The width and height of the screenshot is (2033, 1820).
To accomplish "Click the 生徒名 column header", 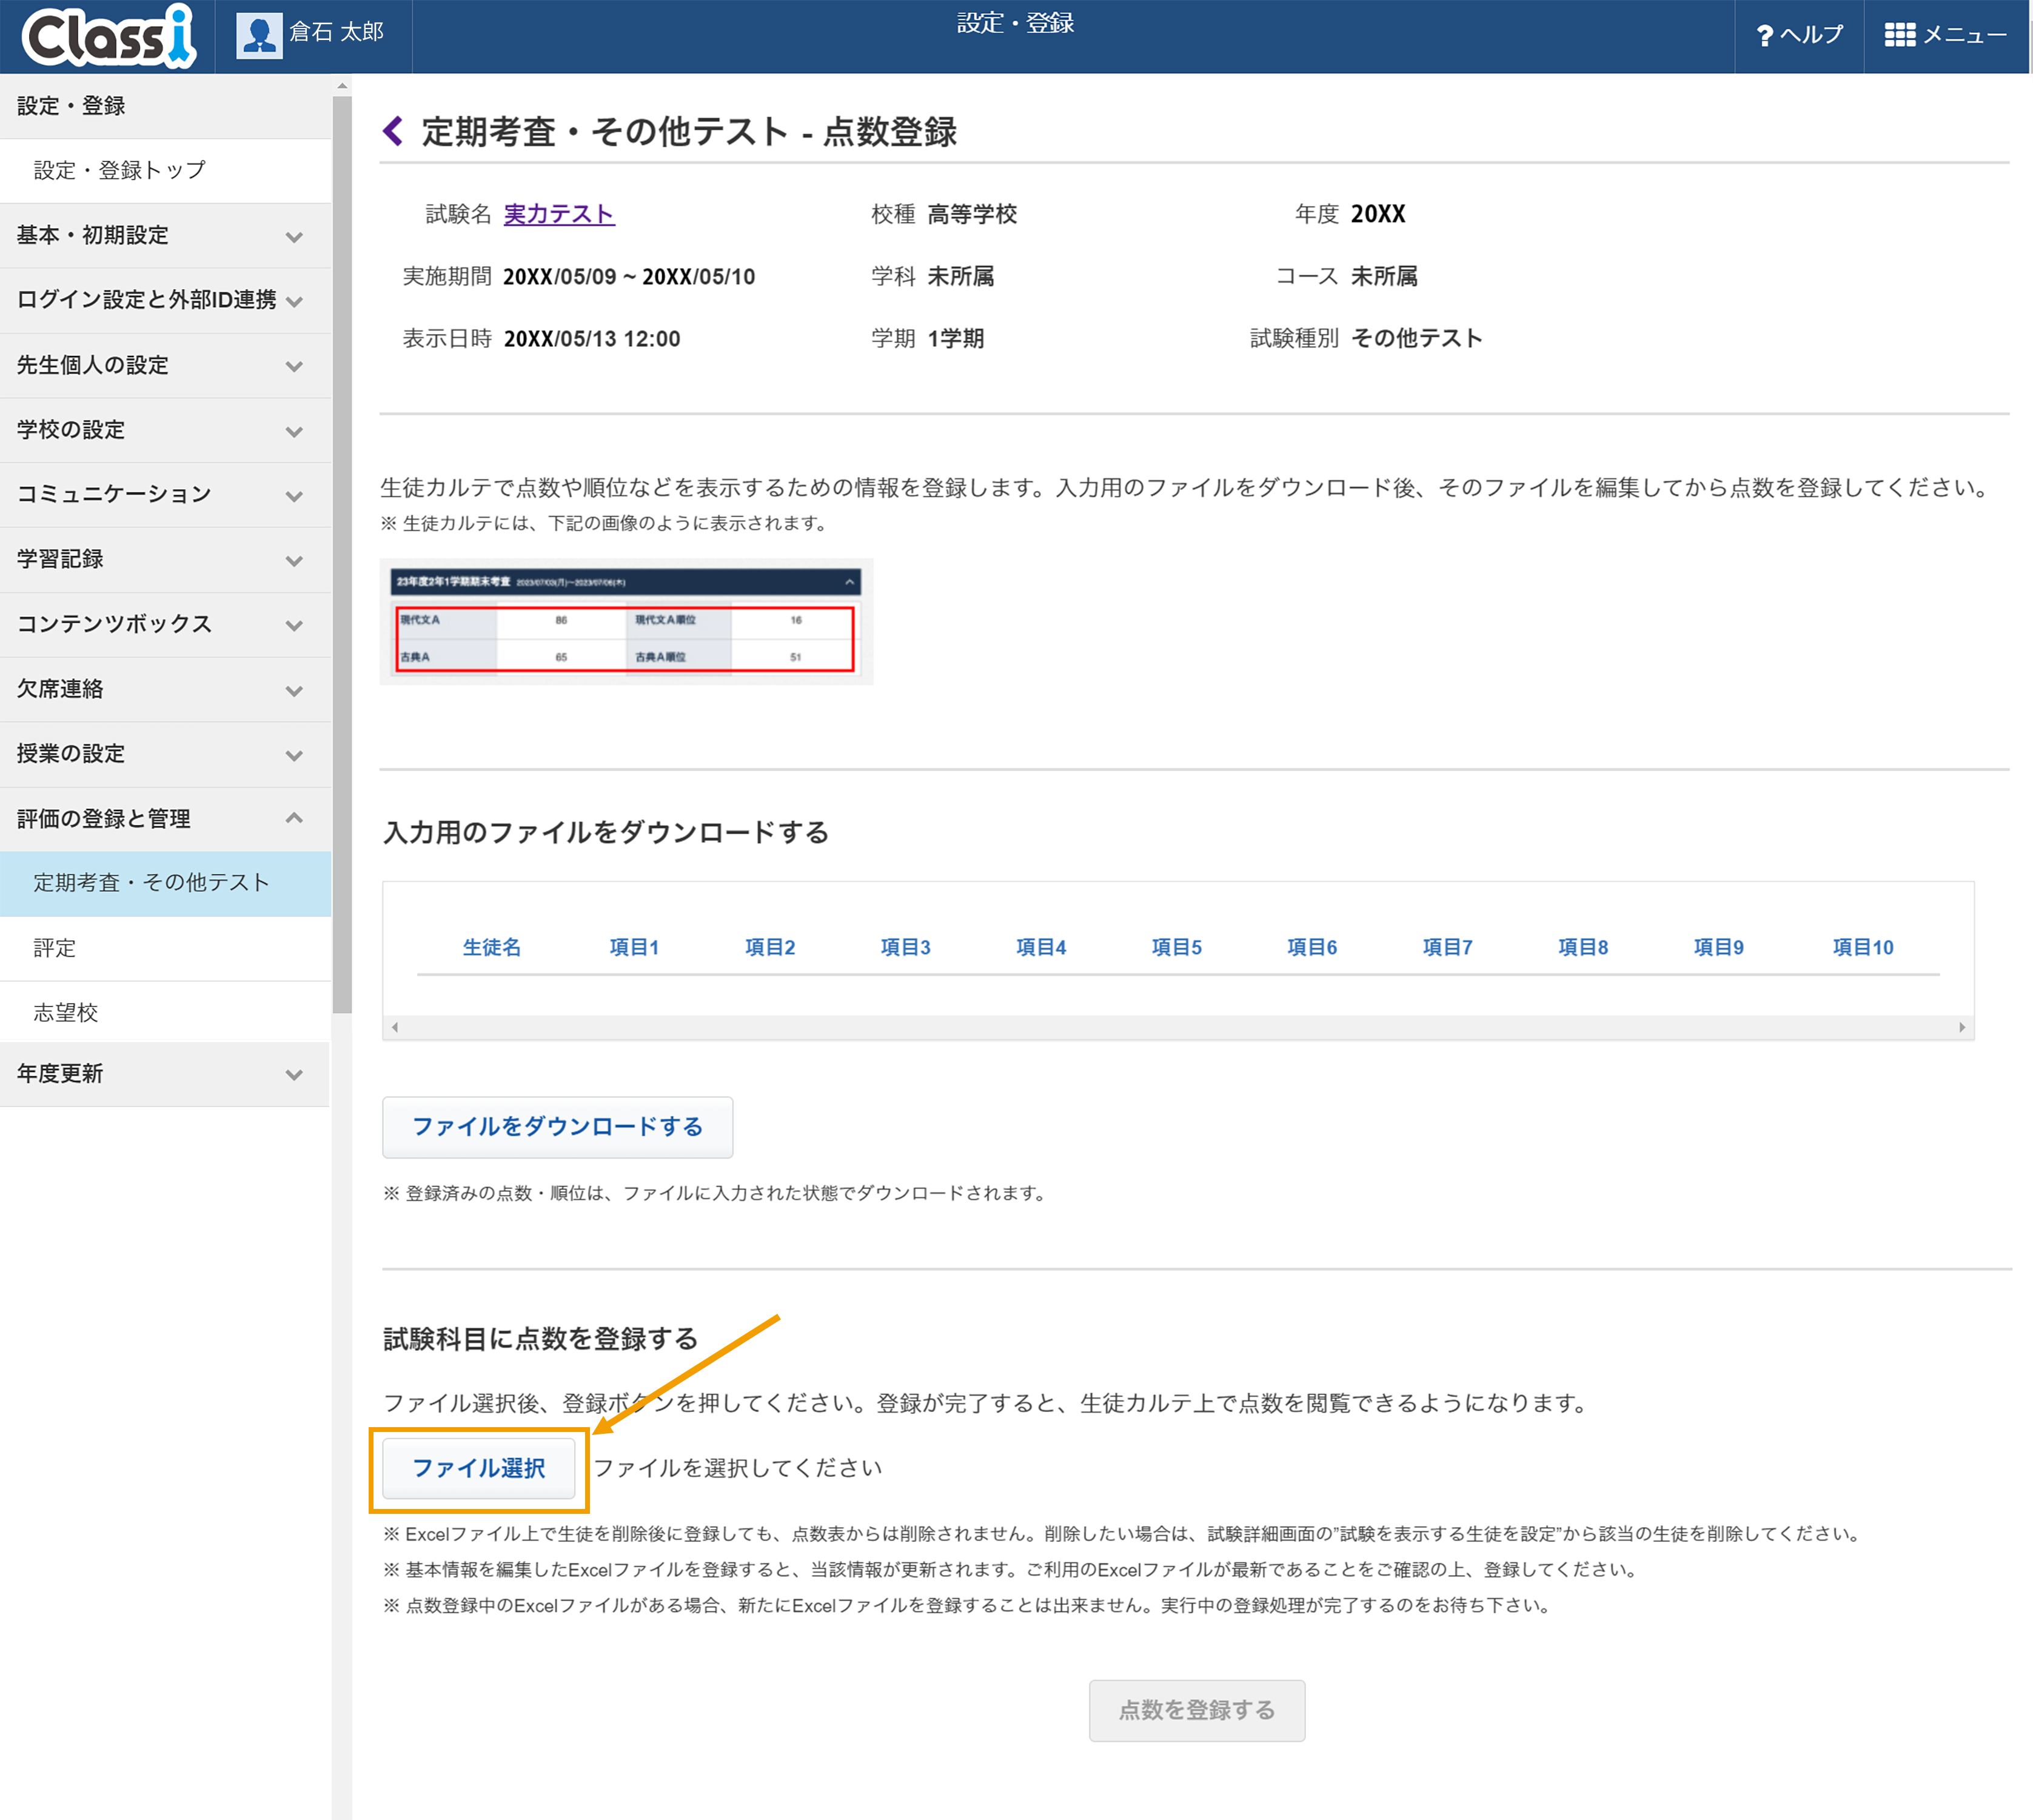I will pos(491,947).
